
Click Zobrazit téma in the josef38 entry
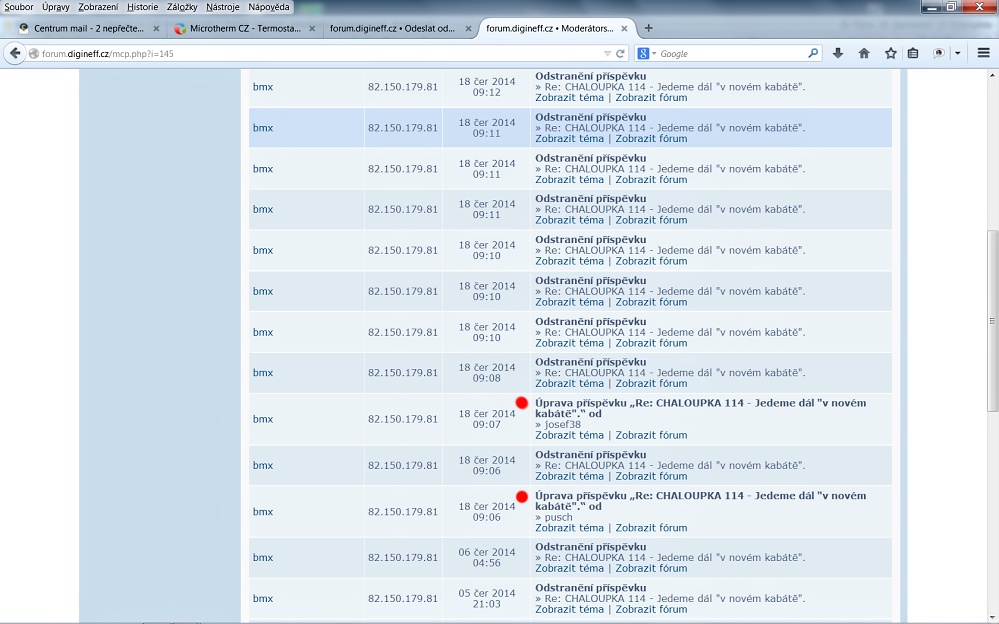[569, 435]
